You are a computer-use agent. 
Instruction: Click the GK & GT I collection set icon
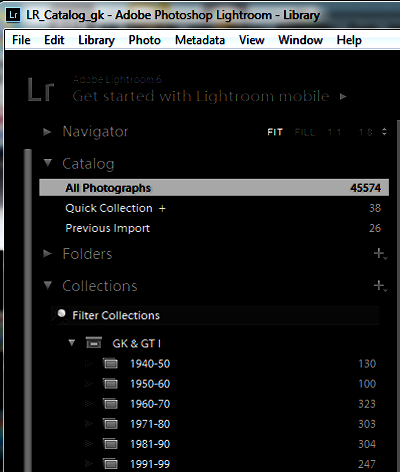tap(94, 343)
